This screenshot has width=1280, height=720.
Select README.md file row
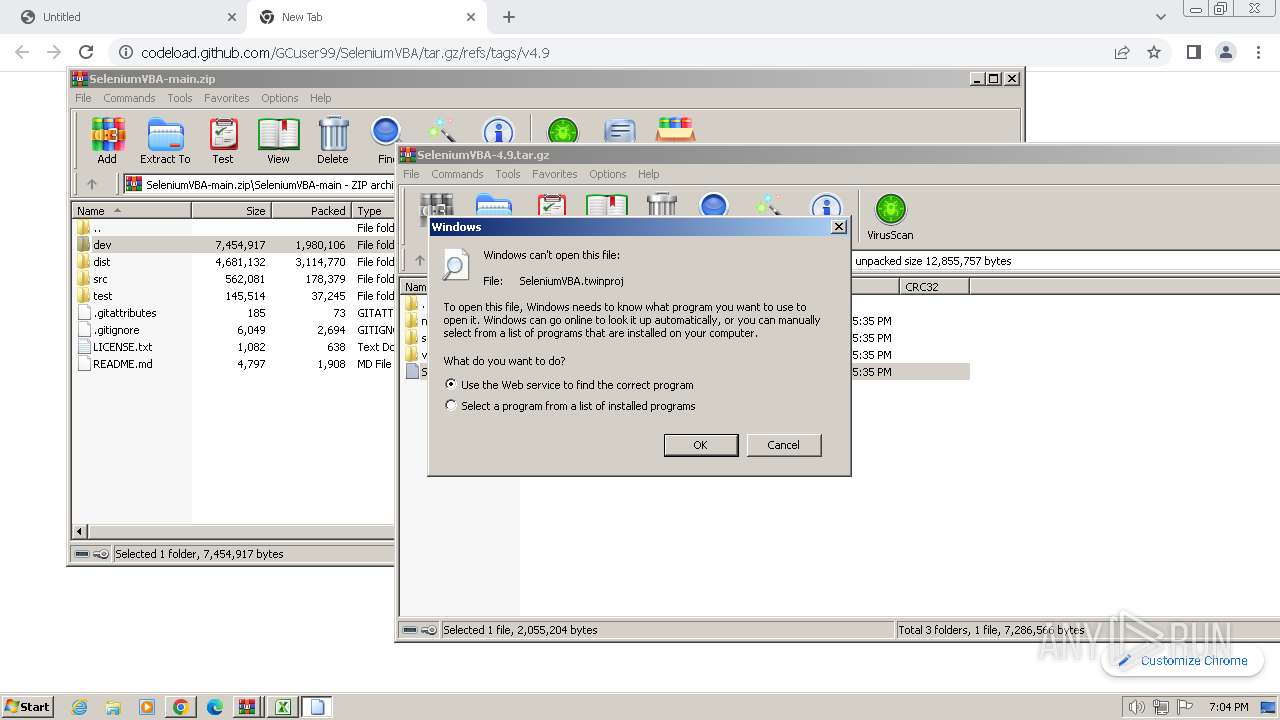tap(234, 364)
